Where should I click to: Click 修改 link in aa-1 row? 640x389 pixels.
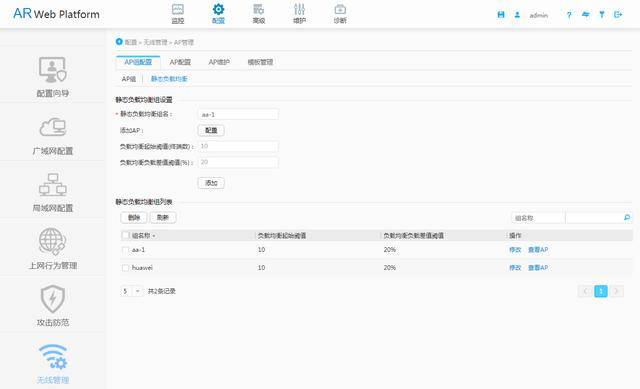click(515, 250)
